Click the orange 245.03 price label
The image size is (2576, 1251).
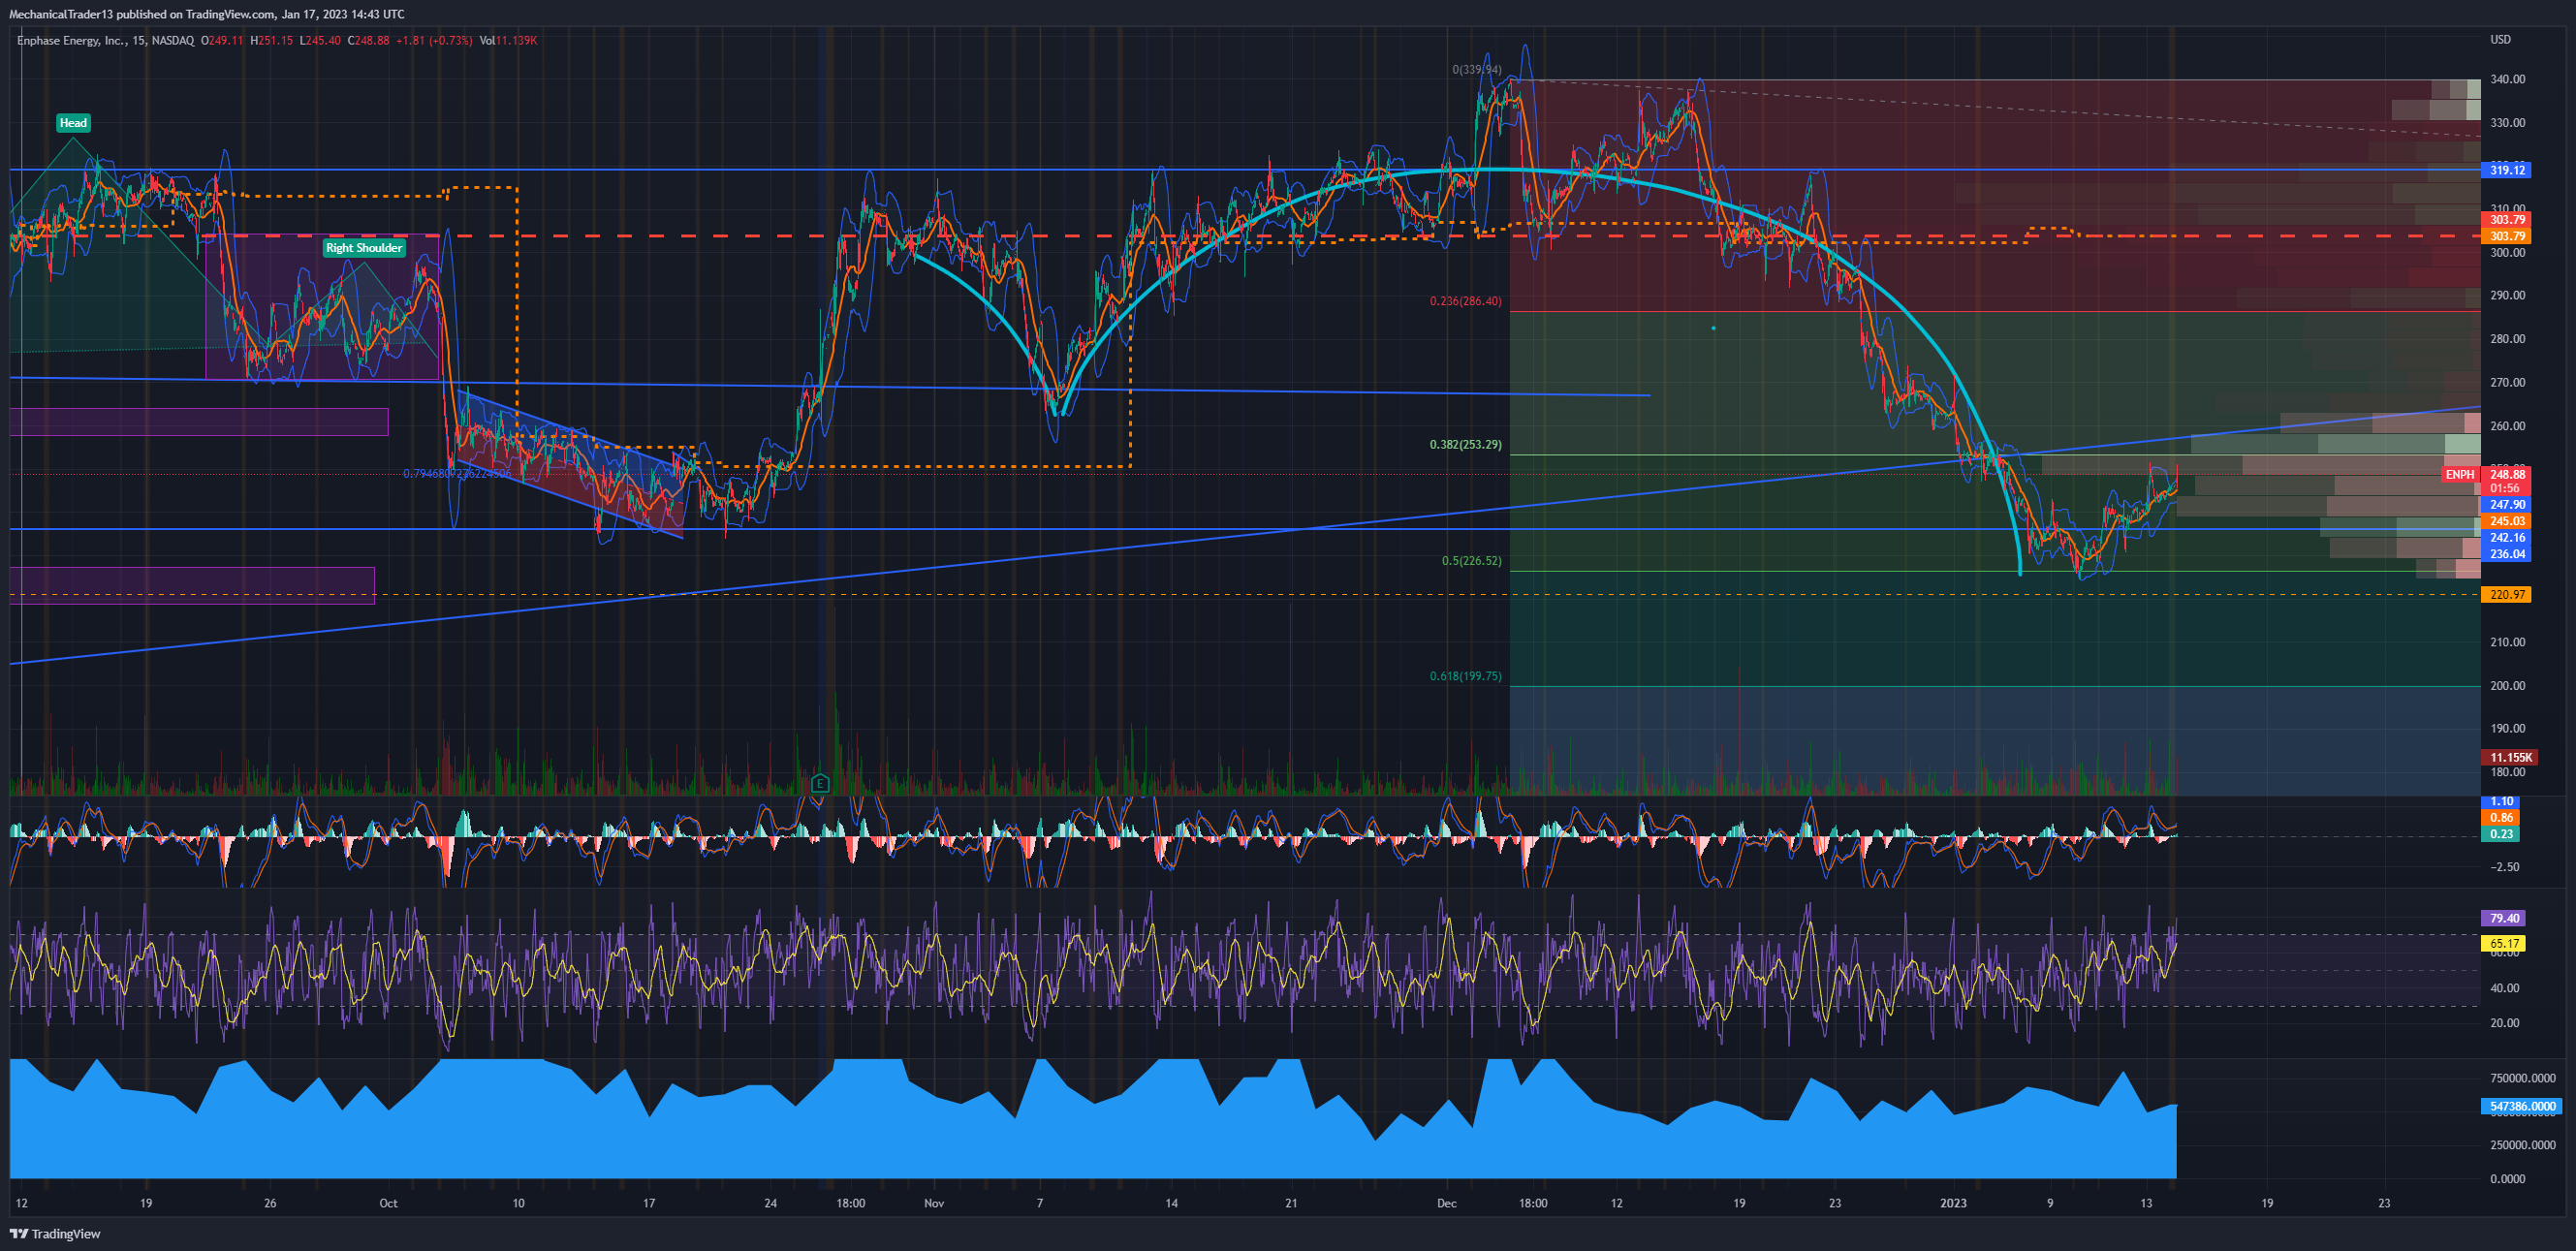click(x=2506, y=521)
